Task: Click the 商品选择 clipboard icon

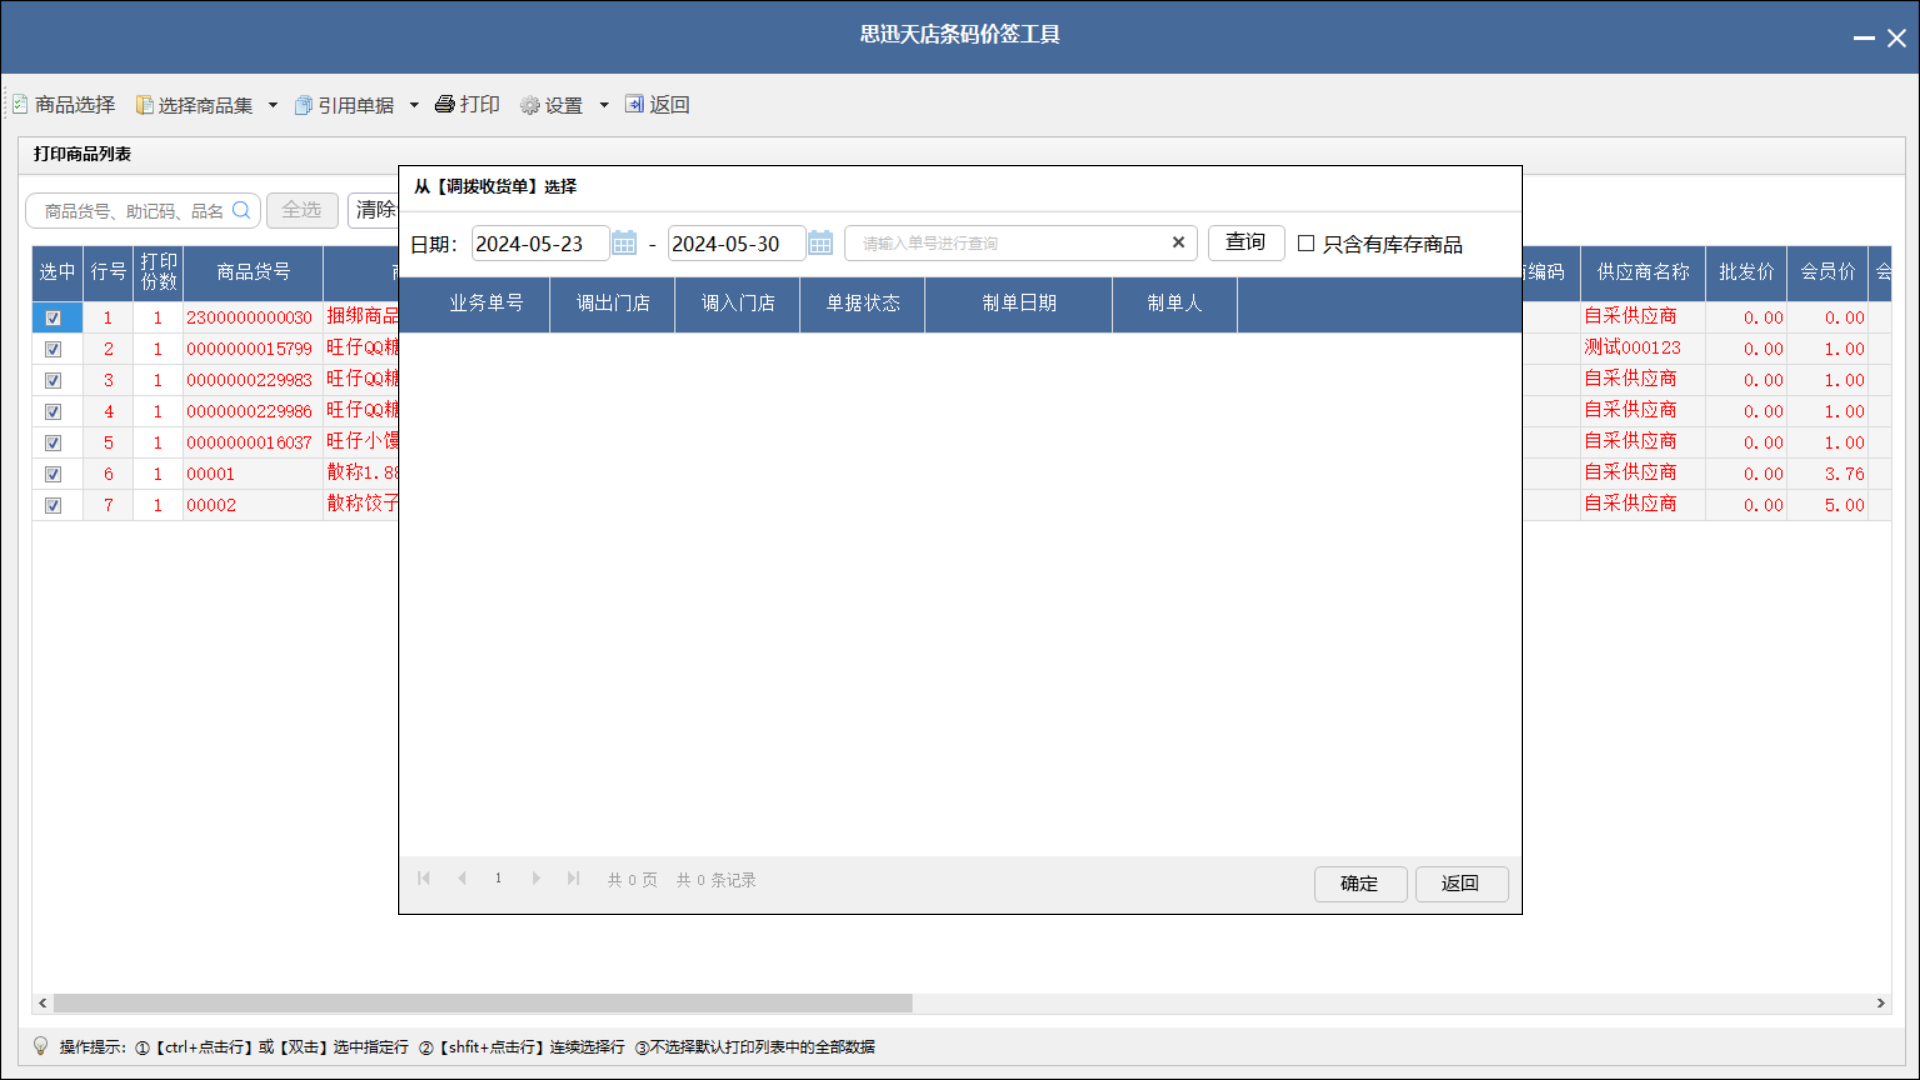Action: (x=20, y=104)
